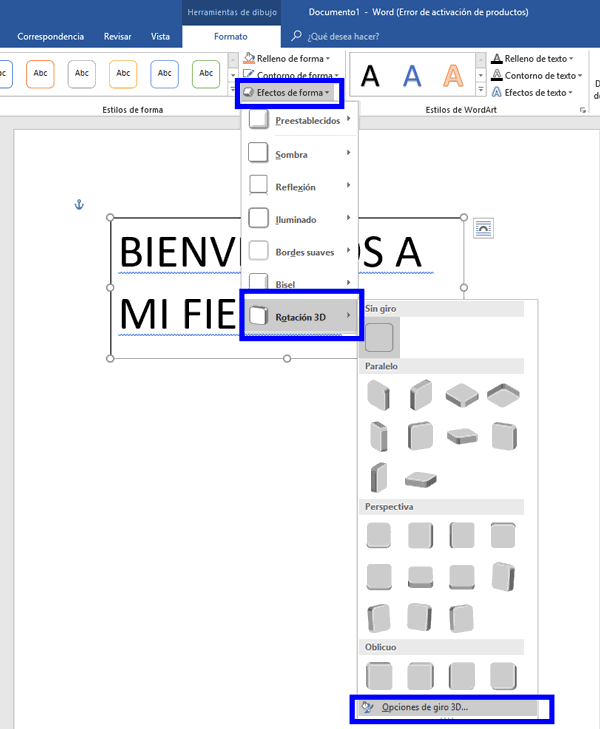Image resolution: width=600 pixels, height=729 pixels.
Task: Open the Relleno de texto dropdown
Action: 533,59
